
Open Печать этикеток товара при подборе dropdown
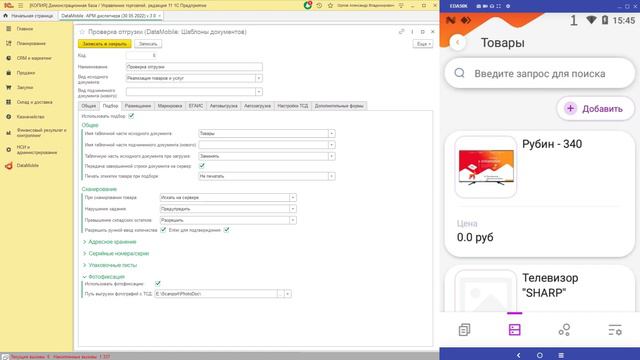(331, 176)
